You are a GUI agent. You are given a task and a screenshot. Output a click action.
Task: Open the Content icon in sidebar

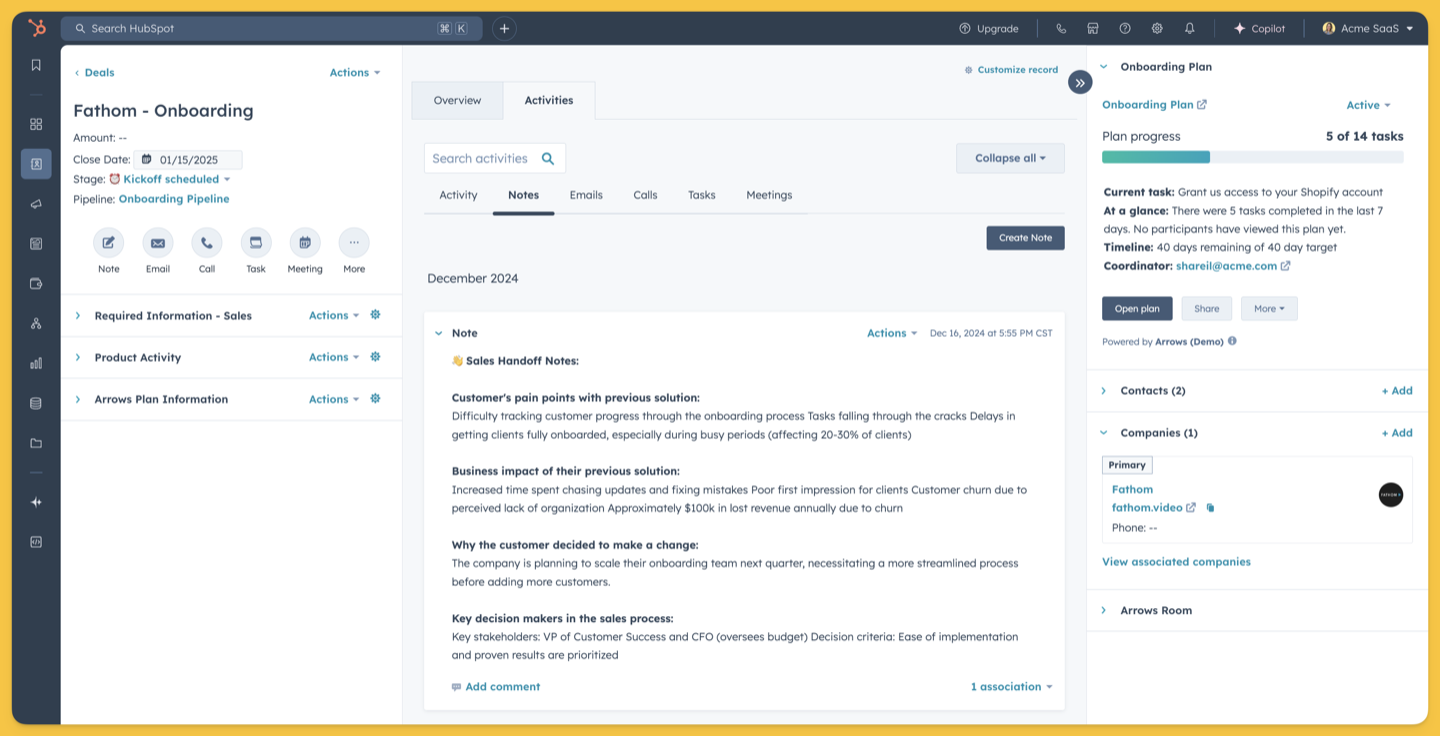(36, 243)
